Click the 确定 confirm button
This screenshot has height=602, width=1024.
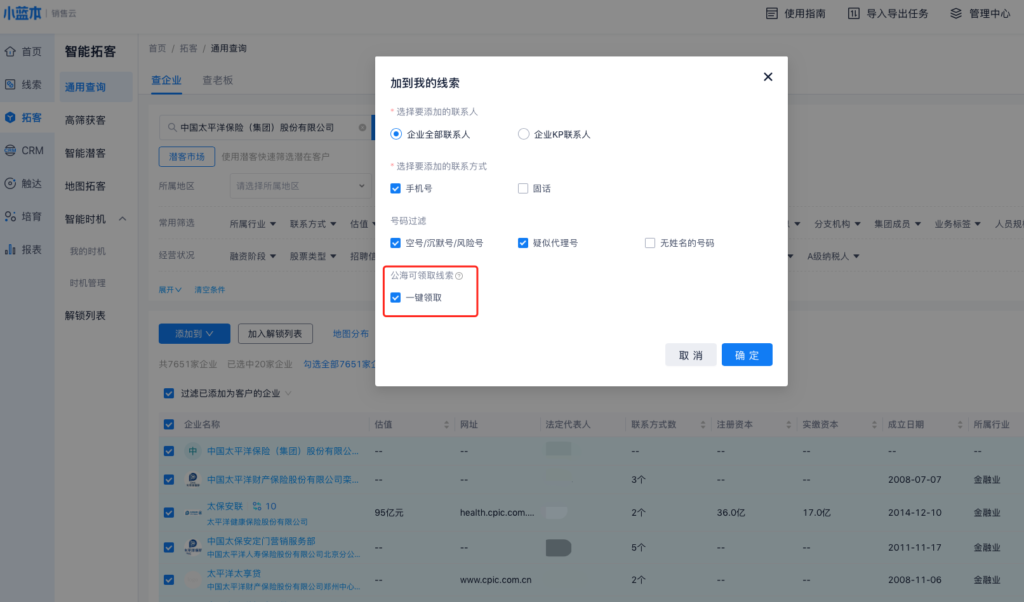click(x=747, y=355)
